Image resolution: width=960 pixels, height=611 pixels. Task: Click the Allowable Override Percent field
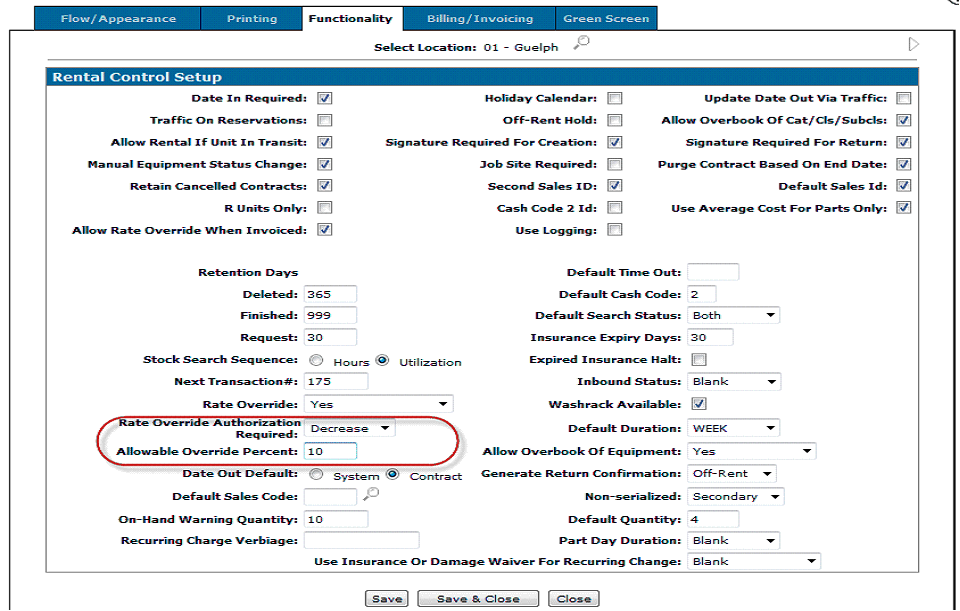point(330,452)
